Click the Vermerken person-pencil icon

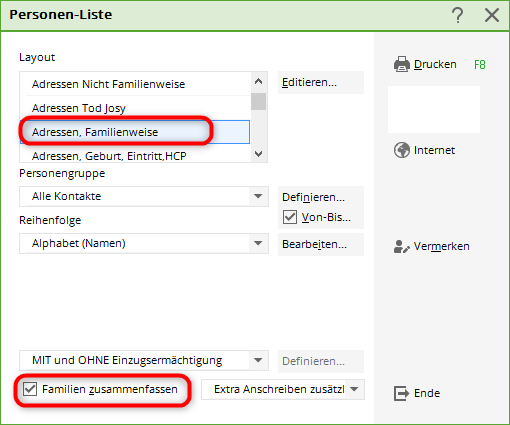[402, 246]
